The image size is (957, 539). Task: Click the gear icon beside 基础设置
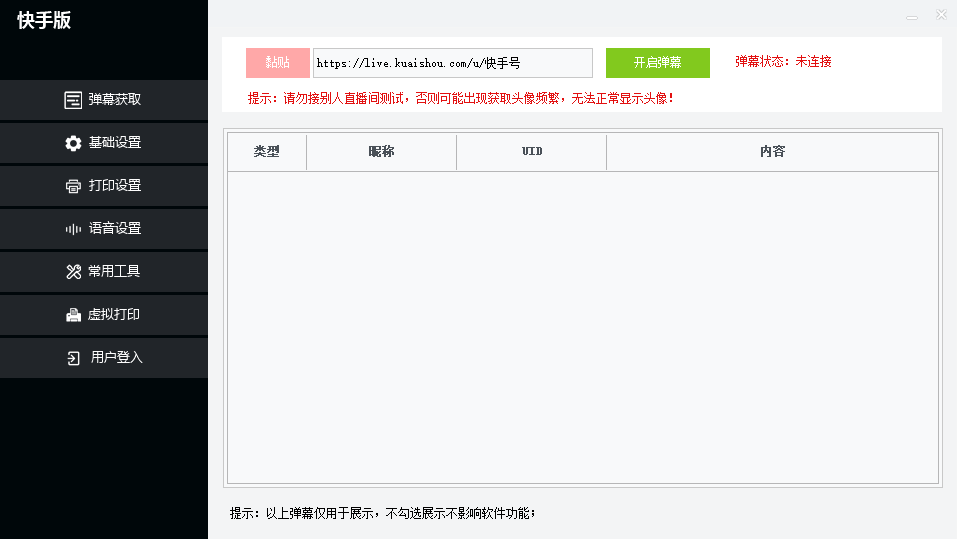pos(73,143)
